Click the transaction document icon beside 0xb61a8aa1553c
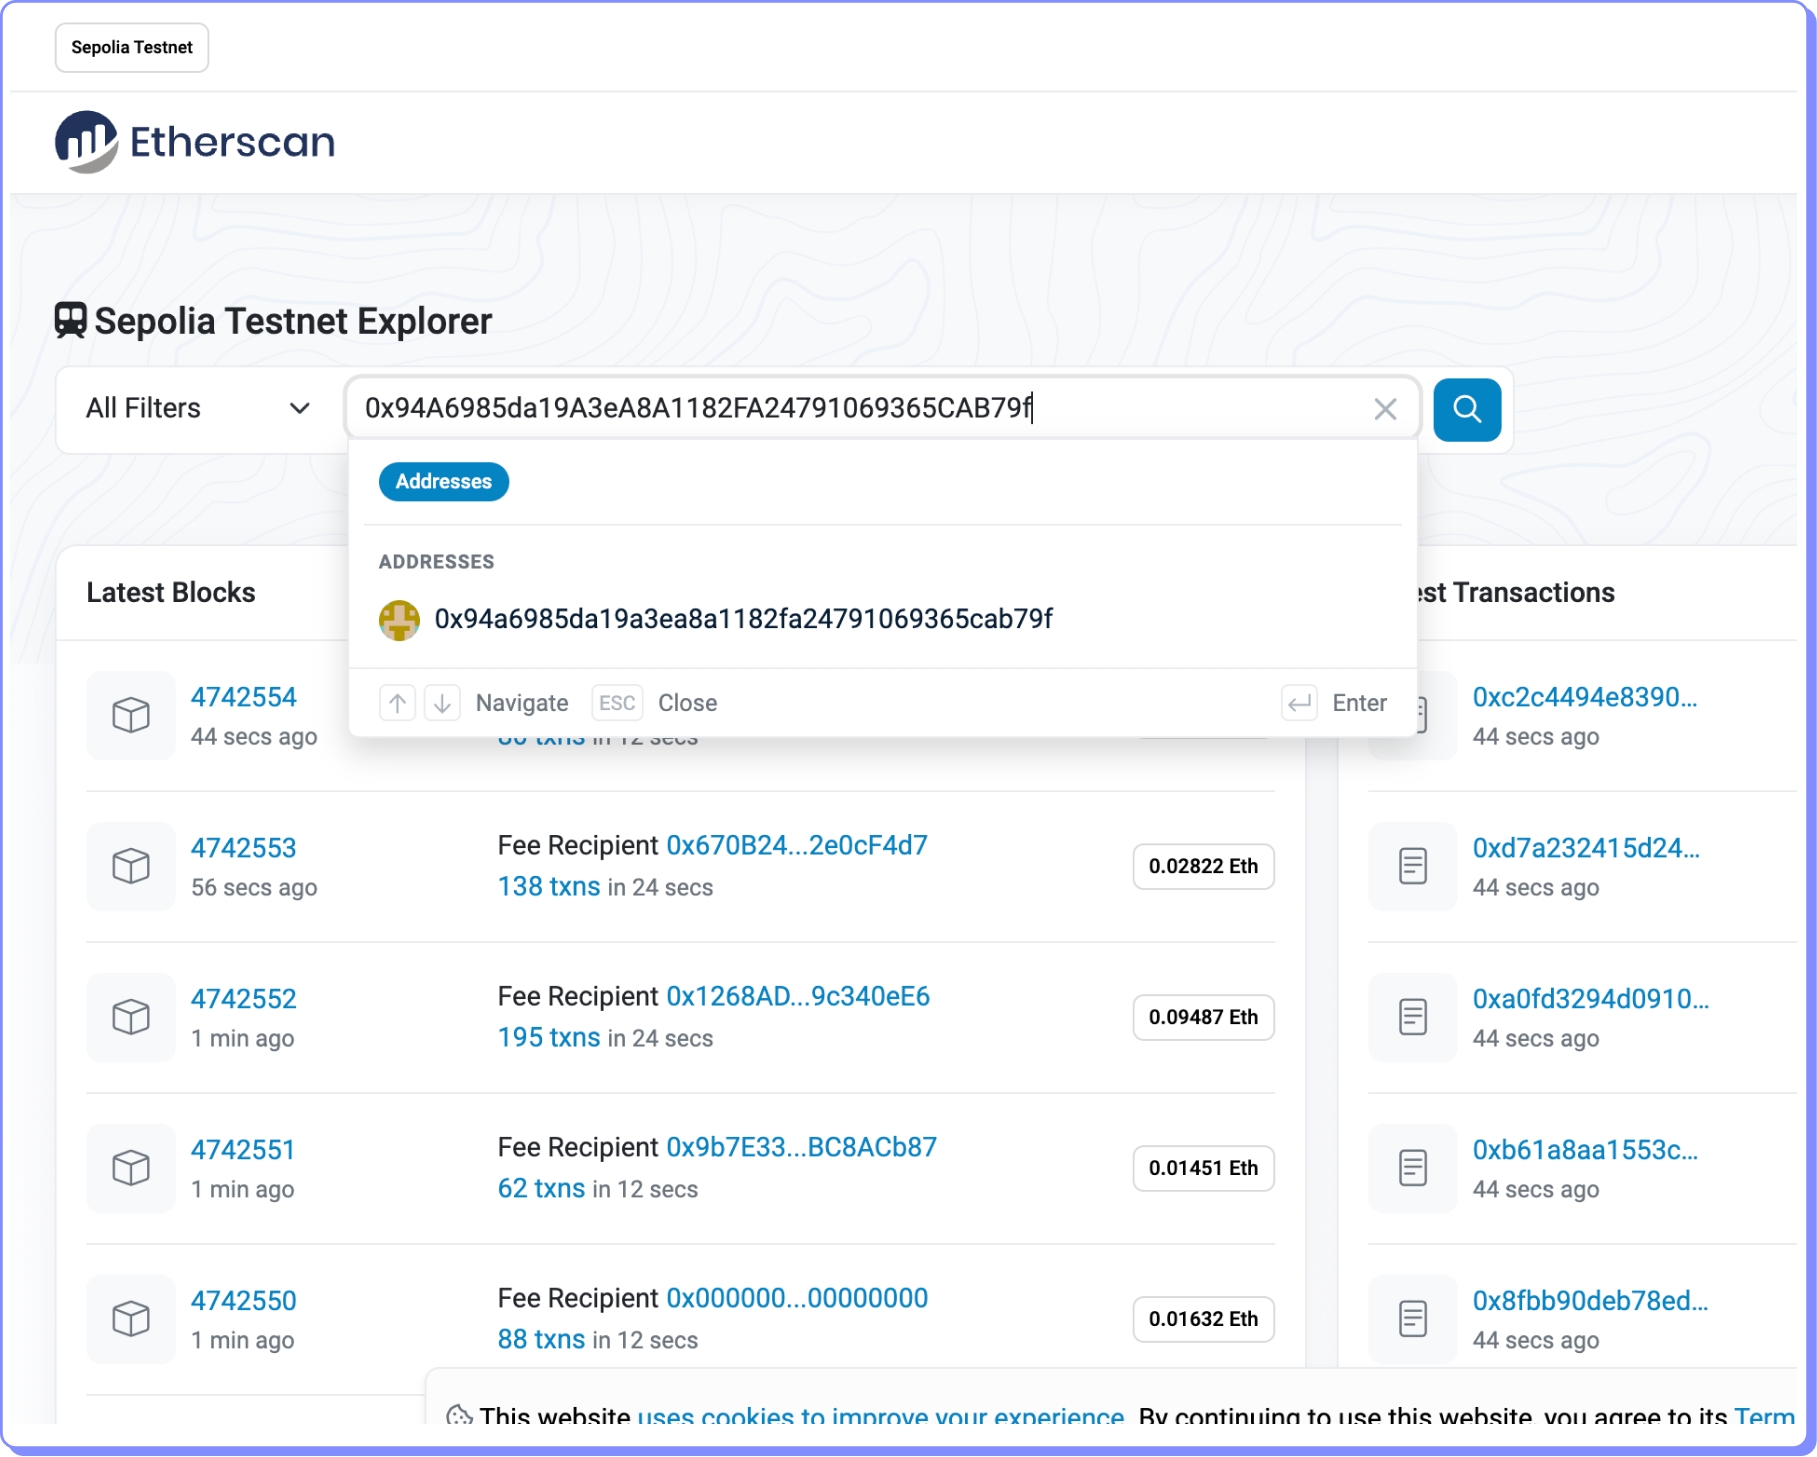This screenshot has width=1817, height=1457. (1412, 1168)
